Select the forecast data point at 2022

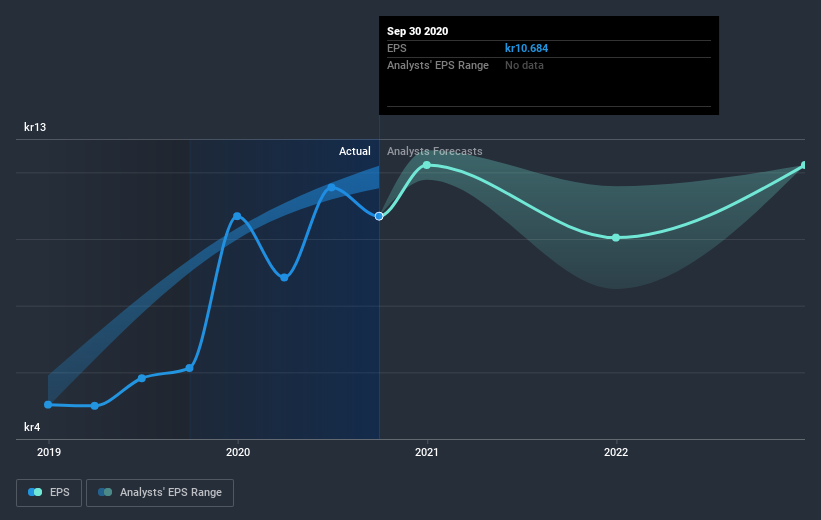pos(616,238)
